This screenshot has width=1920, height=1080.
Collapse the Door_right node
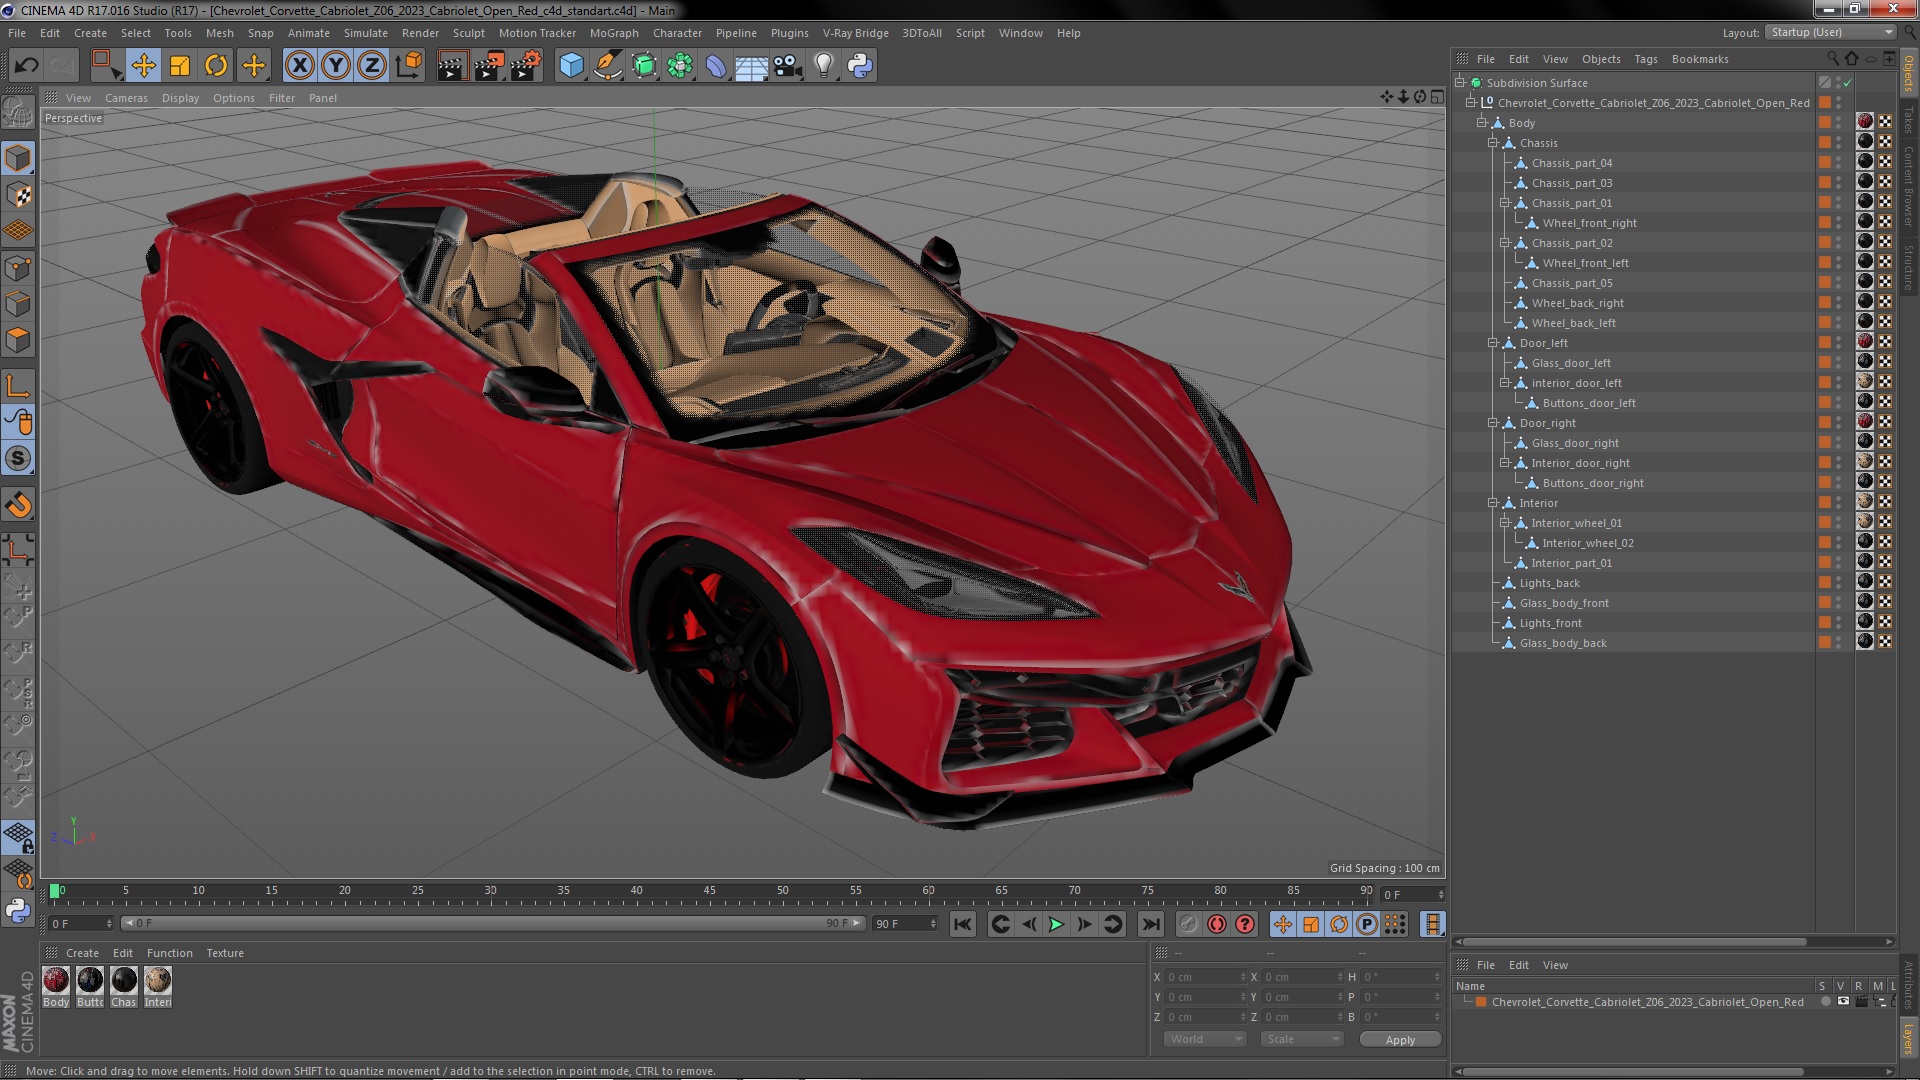1494,422
